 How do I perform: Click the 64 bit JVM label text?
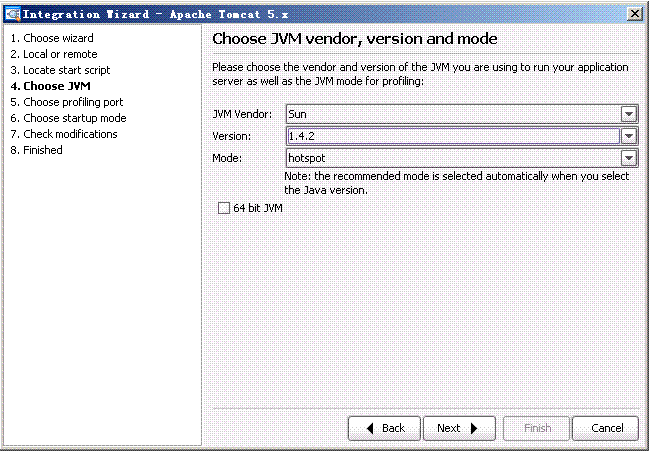pyautogui.click(x=258, y=208)
